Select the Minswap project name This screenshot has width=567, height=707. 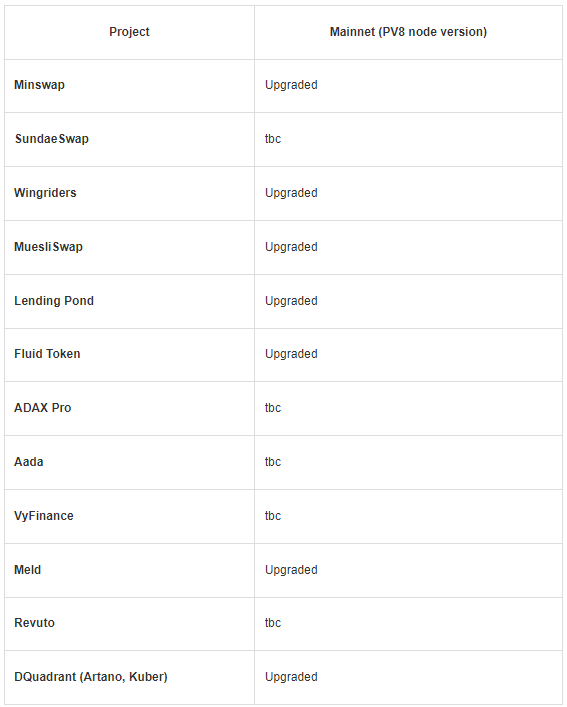(39, 85)
